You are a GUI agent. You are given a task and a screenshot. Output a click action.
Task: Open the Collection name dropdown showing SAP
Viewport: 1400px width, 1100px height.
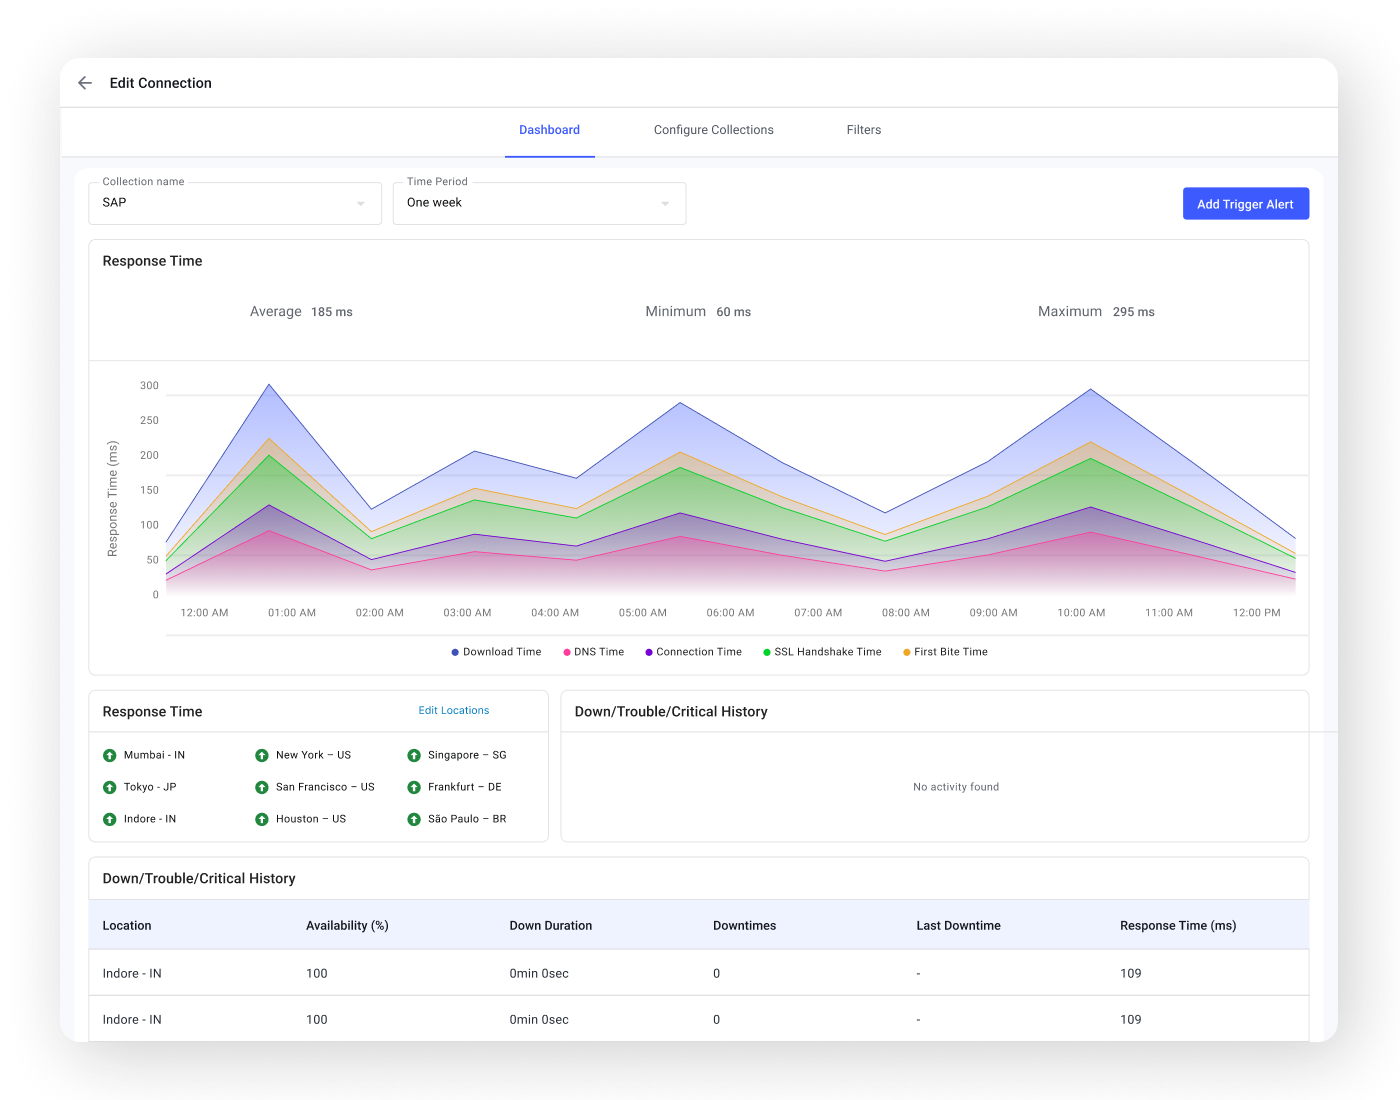pyautogui.click(x=235, y=203)
